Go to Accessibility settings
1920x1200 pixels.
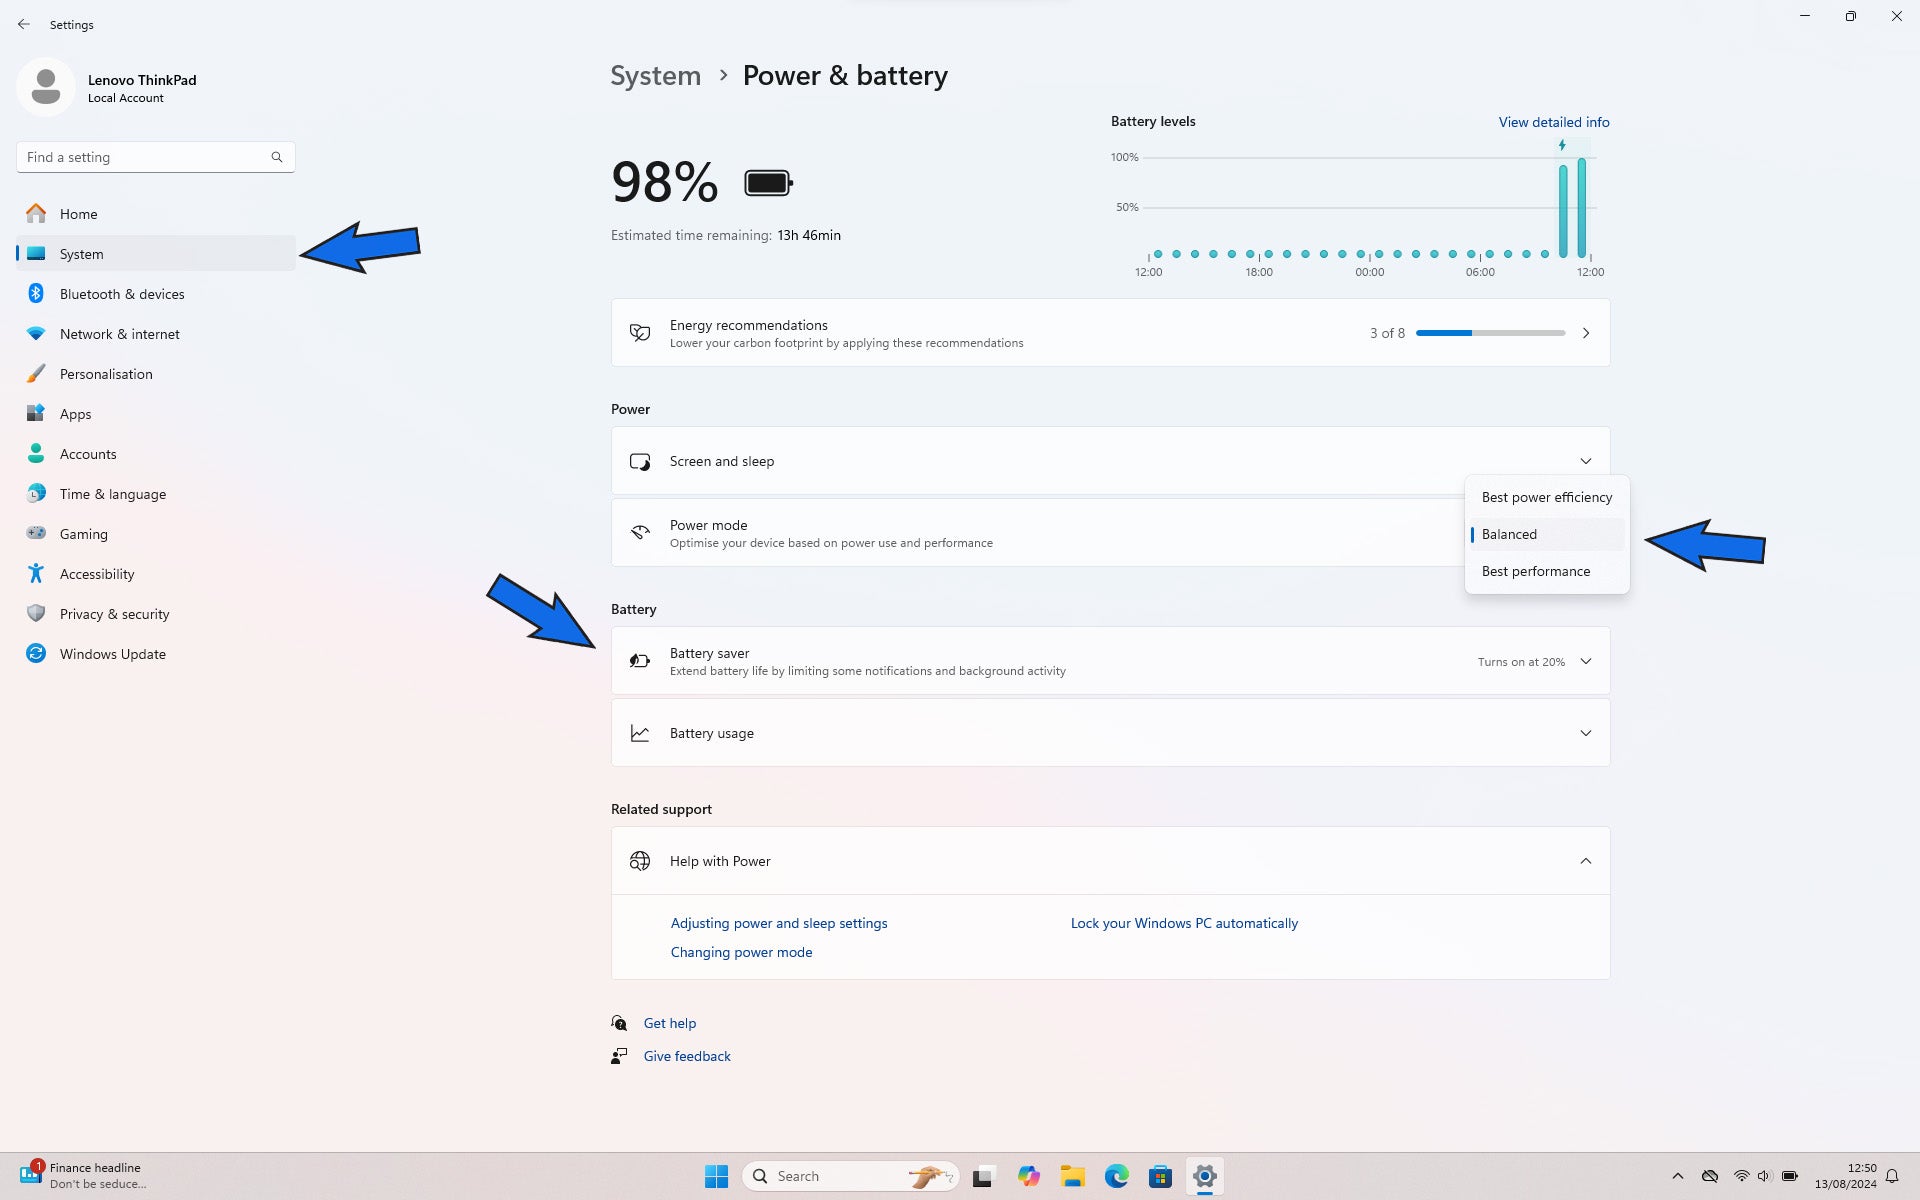96,574
